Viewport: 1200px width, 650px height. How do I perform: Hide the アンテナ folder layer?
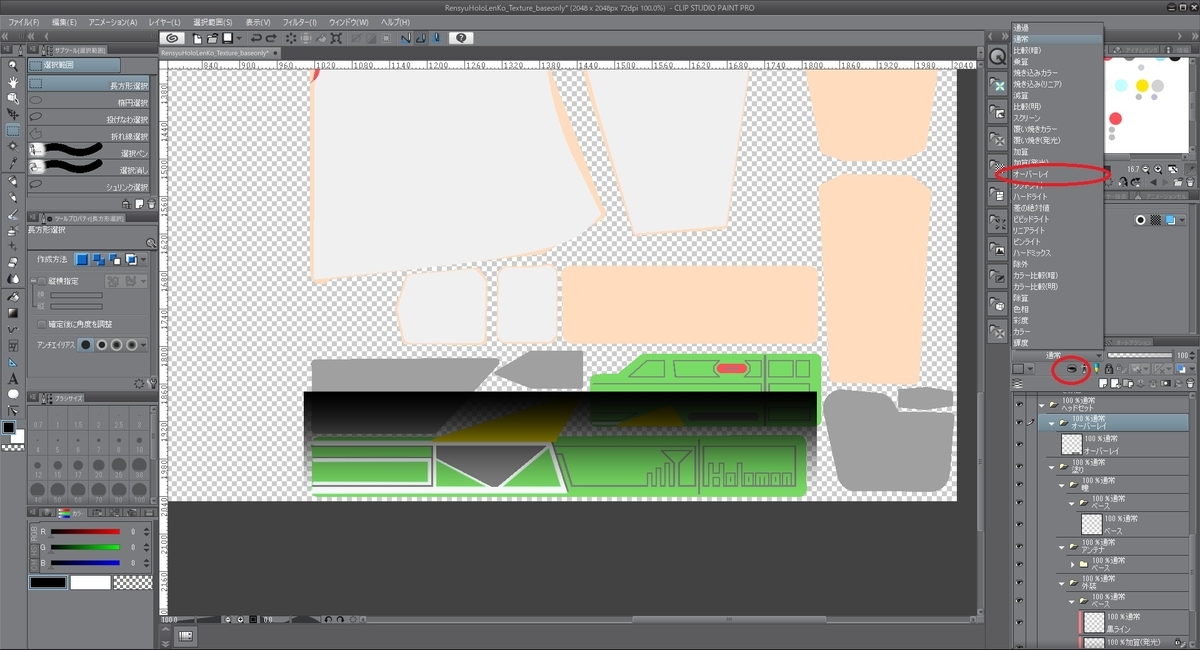[x=1019, y=547]
